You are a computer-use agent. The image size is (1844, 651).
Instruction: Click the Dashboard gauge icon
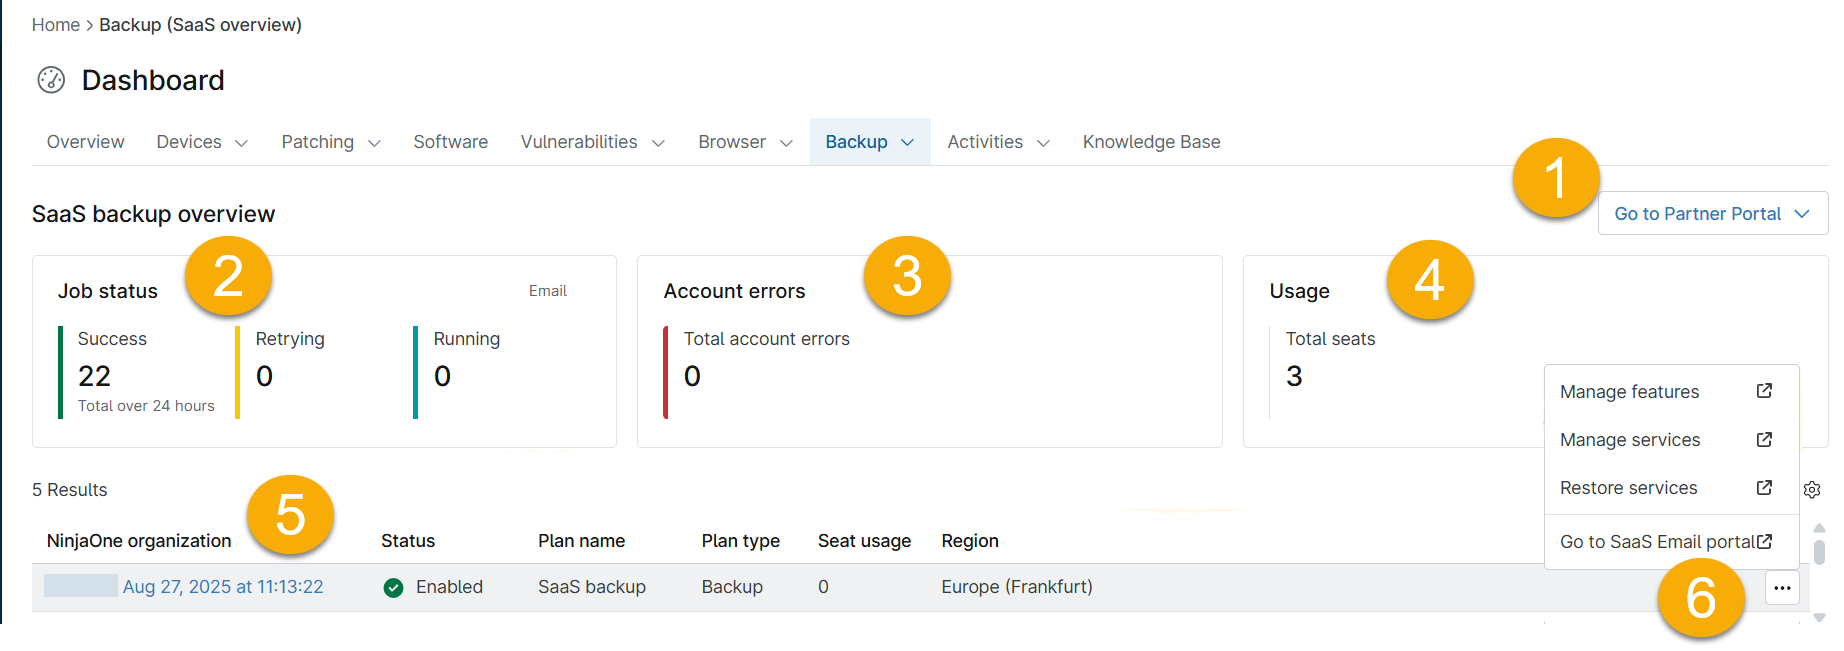click(x=51, y=80)
